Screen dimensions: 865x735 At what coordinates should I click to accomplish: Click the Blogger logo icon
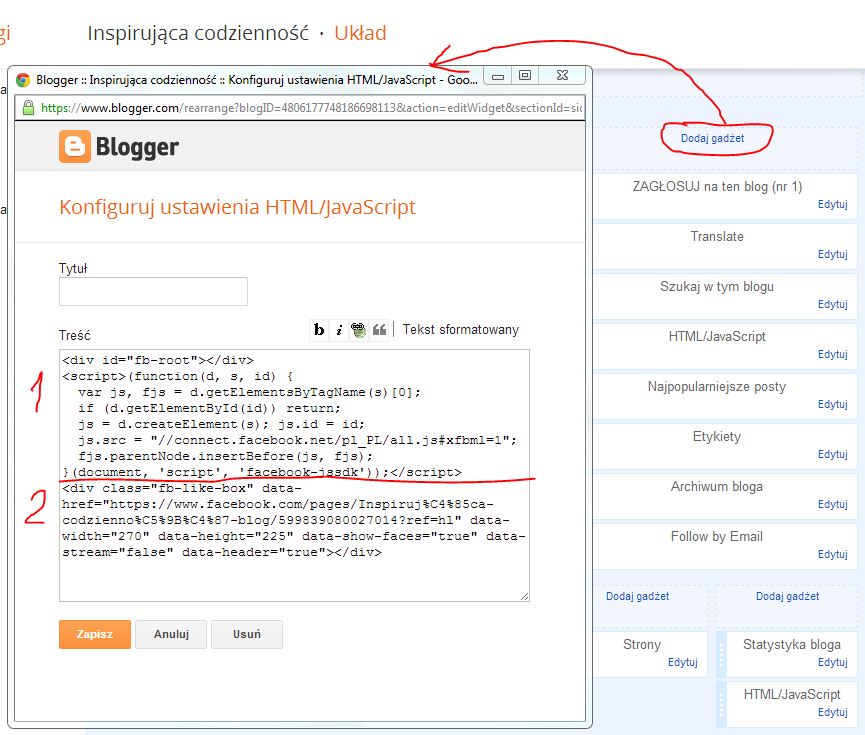pos(74,147)
